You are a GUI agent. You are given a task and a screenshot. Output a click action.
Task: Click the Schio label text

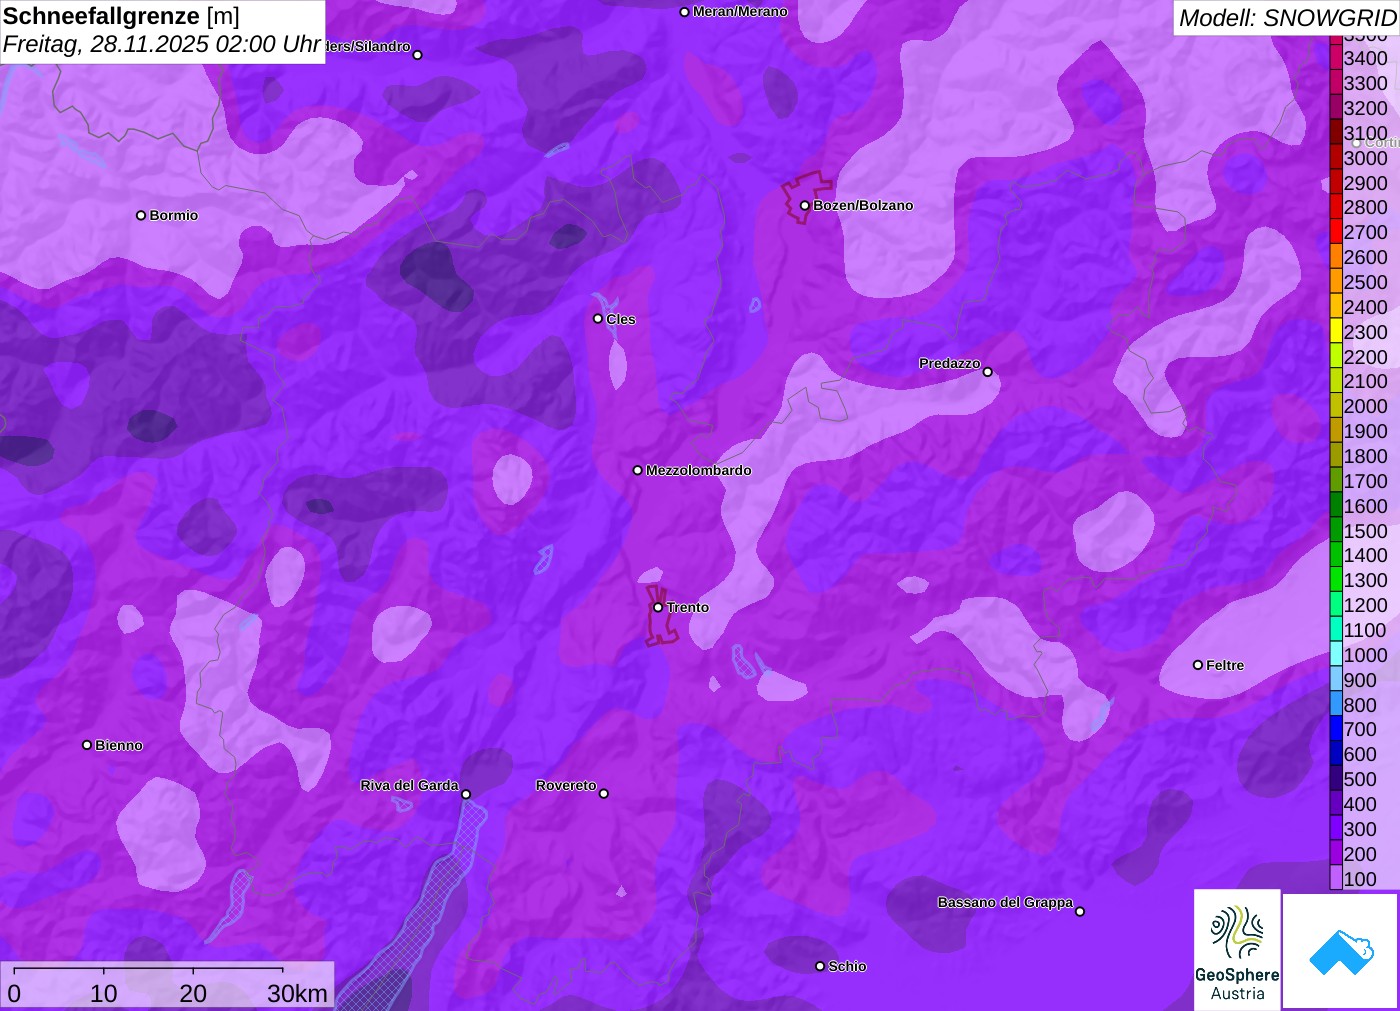pyautogui.click(x=847, y=966)
